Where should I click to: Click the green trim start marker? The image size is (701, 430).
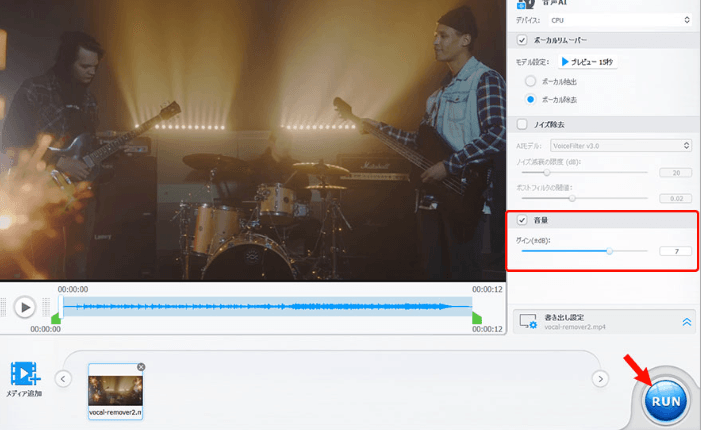coord(56,318)
